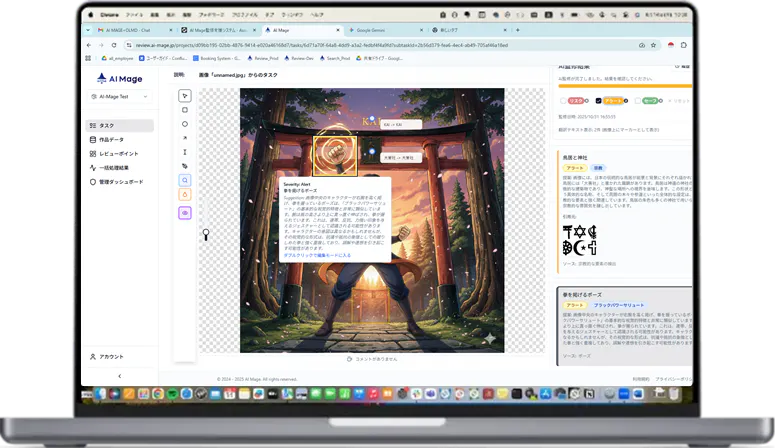Viewport: 775px width, 448px height.
Task: Select the diagonal arrow drawing tool
Action: point(185,138)
